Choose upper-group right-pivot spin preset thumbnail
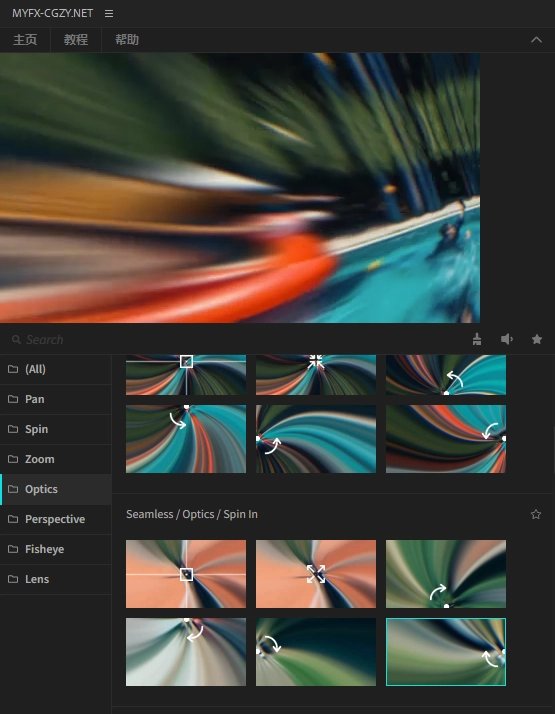555x714 pixels. [446, 439]
